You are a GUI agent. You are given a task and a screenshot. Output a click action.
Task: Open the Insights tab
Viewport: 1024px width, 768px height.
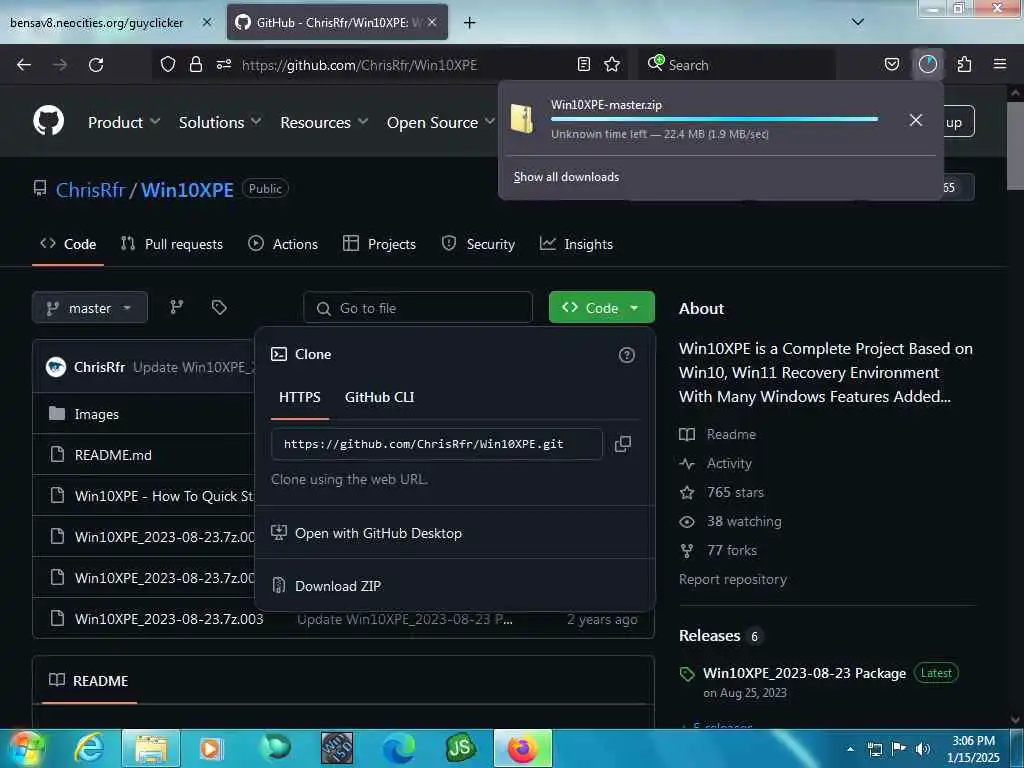pos(576,244)
